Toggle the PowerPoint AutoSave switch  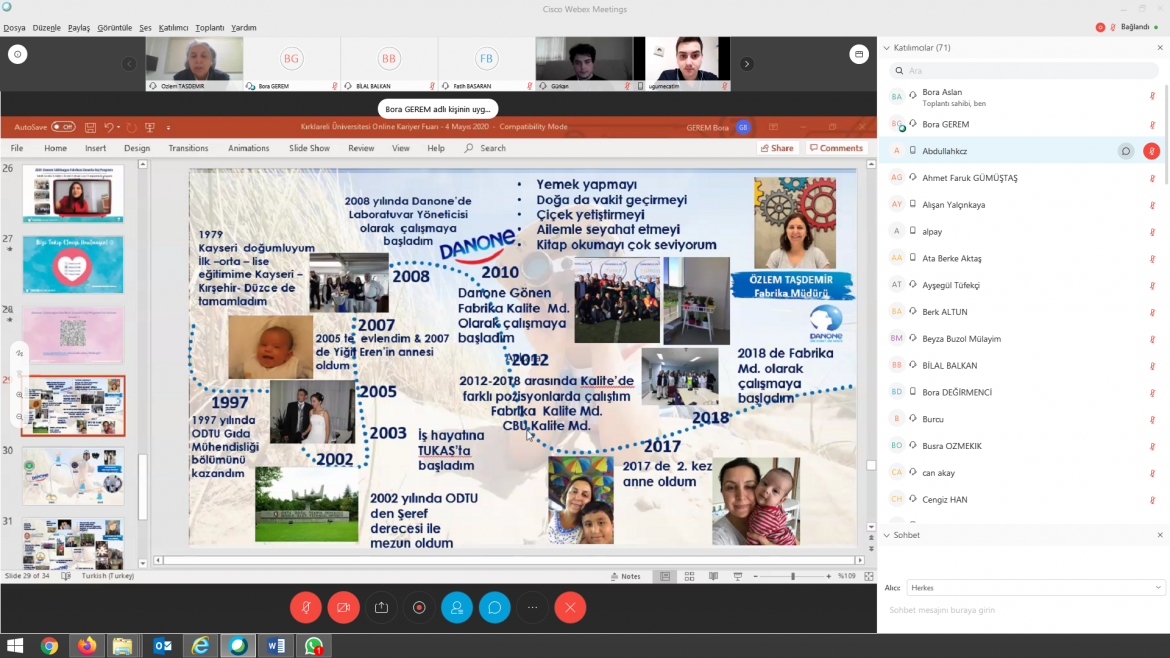[x=63, y=127]
